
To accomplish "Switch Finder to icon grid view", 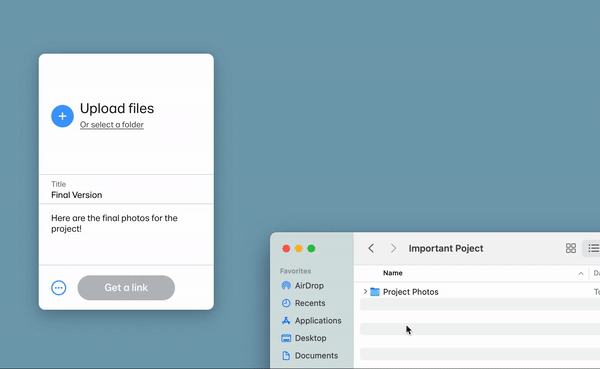I will point(571,248).
